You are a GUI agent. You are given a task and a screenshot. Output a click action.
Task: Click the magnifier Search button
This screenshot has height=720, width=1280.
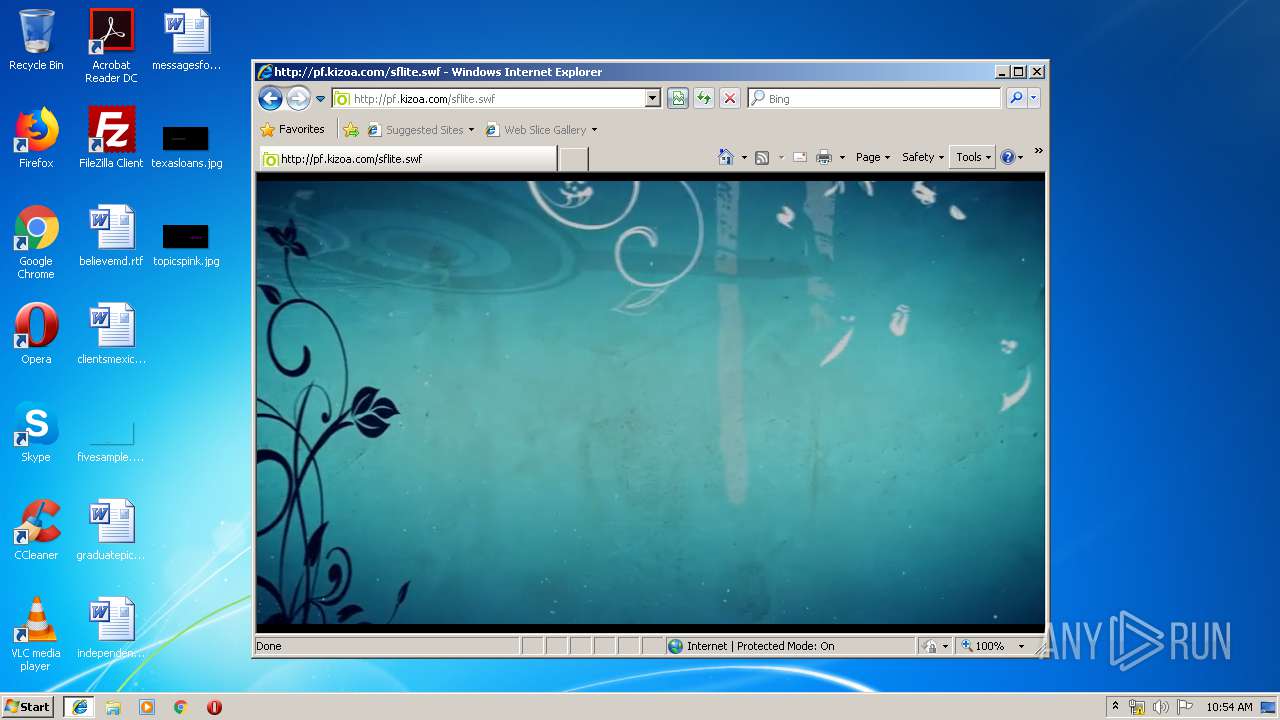point(1016,98)
